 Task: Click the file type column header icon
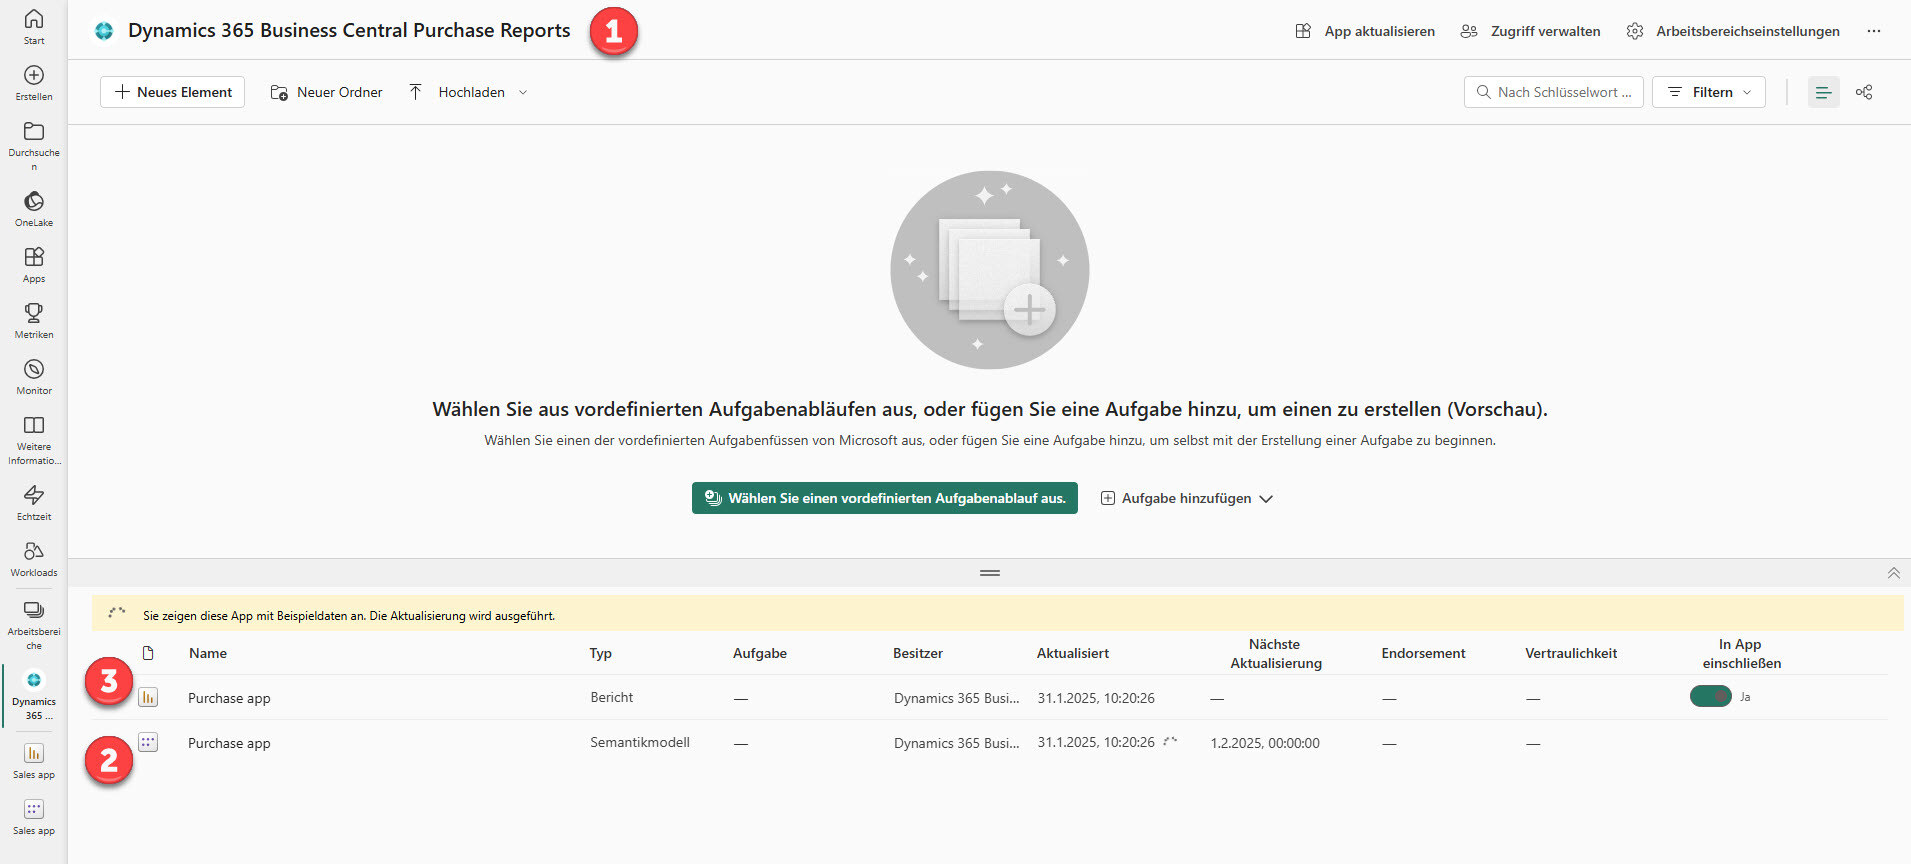148,653
